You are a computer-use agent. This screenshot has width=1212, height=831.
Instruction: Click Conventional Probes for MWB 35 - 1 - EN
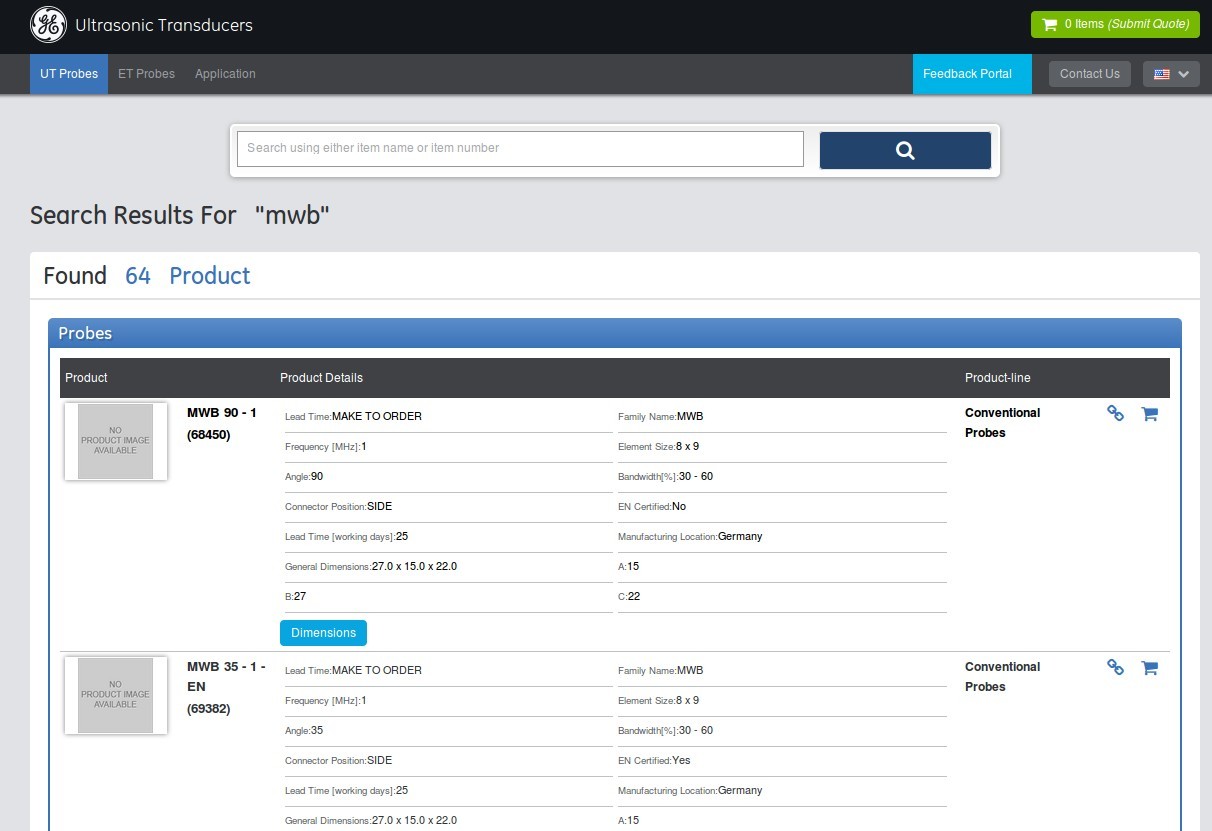point(1002,677)
